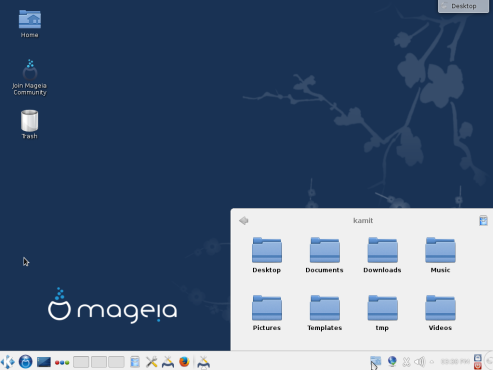Toggle the home folder view panel widget
493x370 pixels.
[x=376, y=362]
